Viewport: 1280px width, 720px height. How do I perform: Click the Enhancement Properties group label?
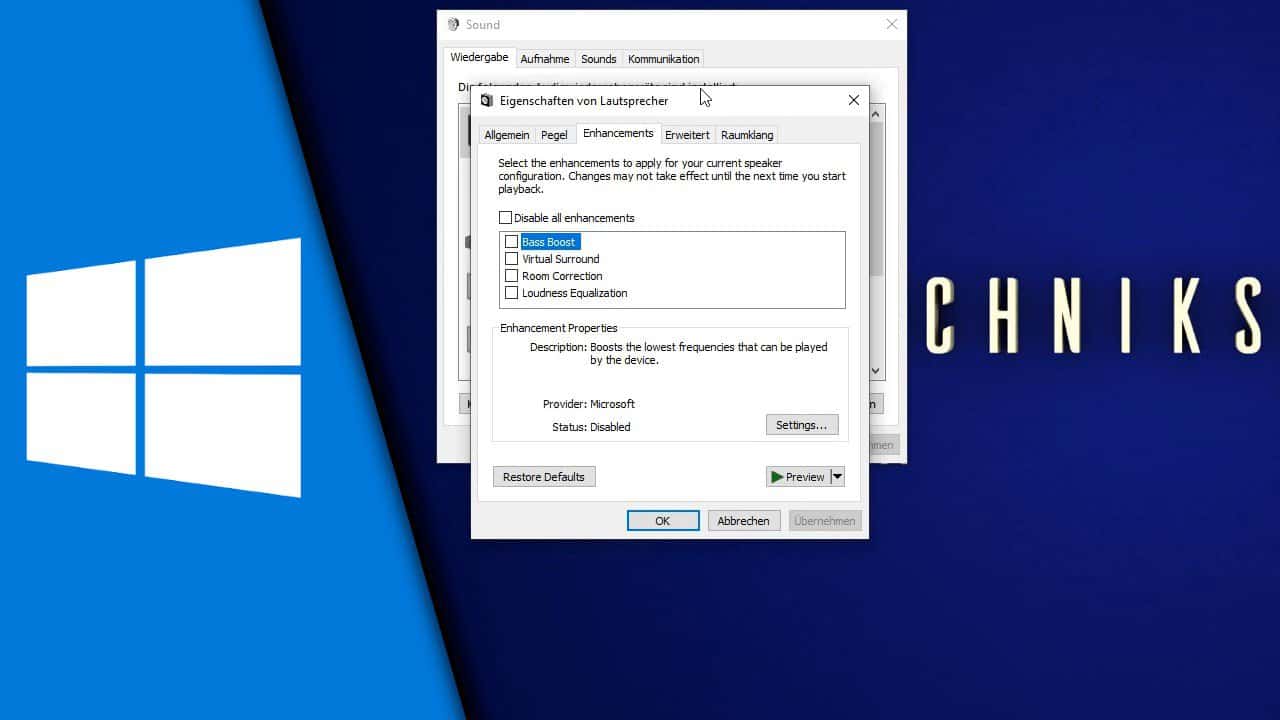tap(559, 328)
